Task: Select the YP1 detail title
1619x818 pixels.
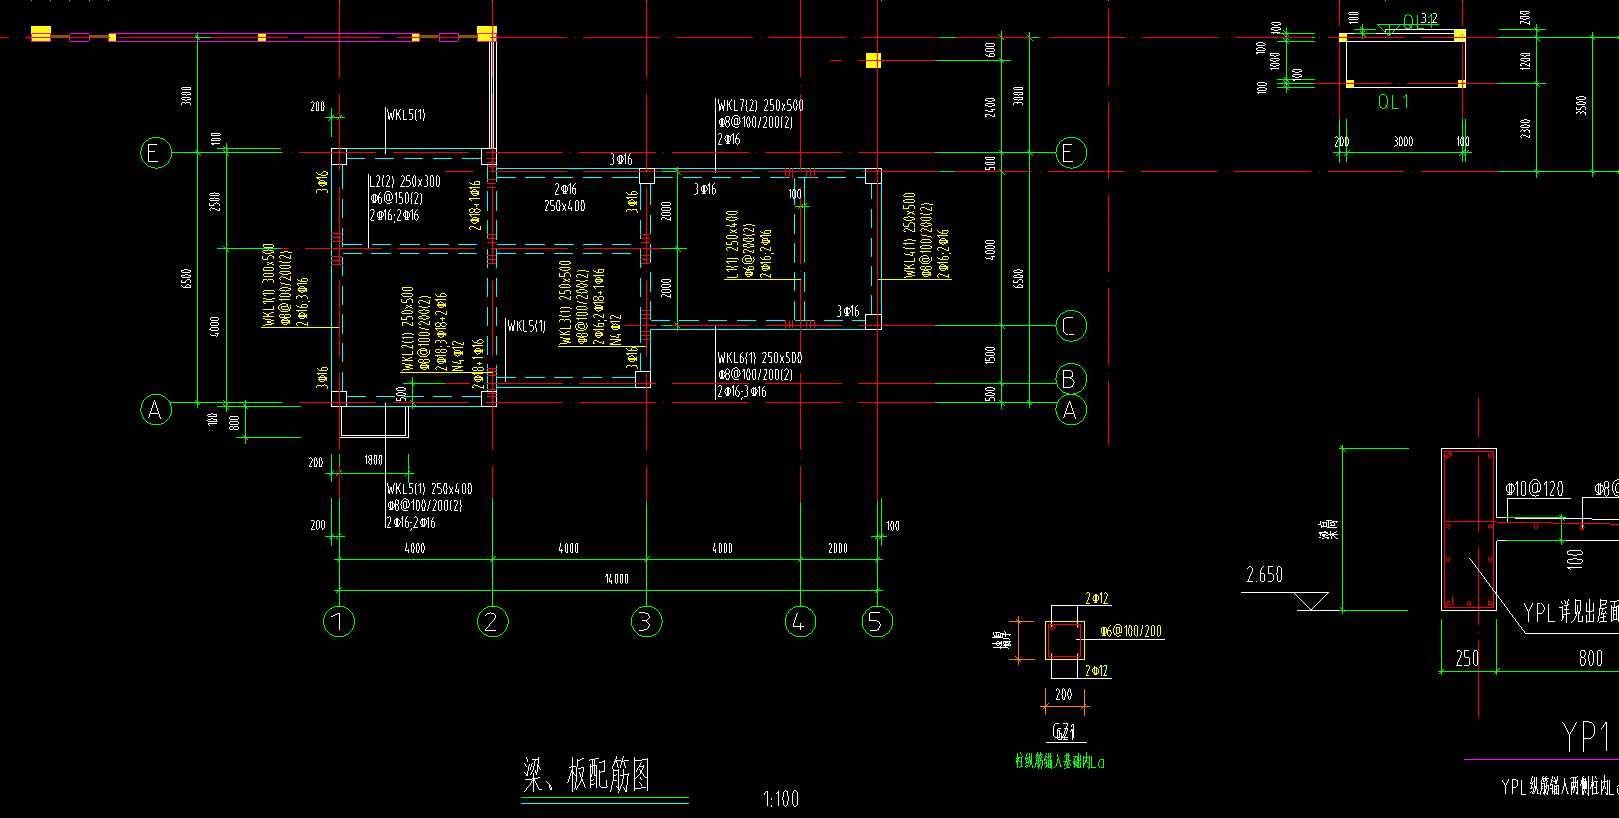Action: tap(1587, 736)
